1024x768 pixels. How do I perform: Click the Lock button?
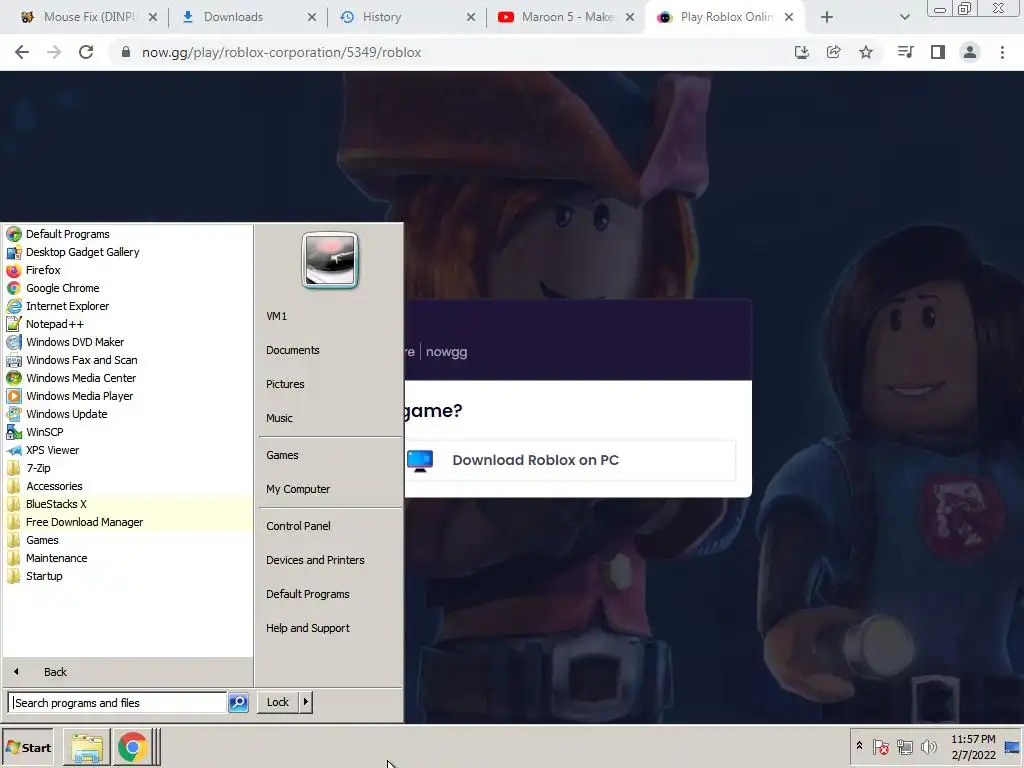pyautogui.click(x=278, y=702)
